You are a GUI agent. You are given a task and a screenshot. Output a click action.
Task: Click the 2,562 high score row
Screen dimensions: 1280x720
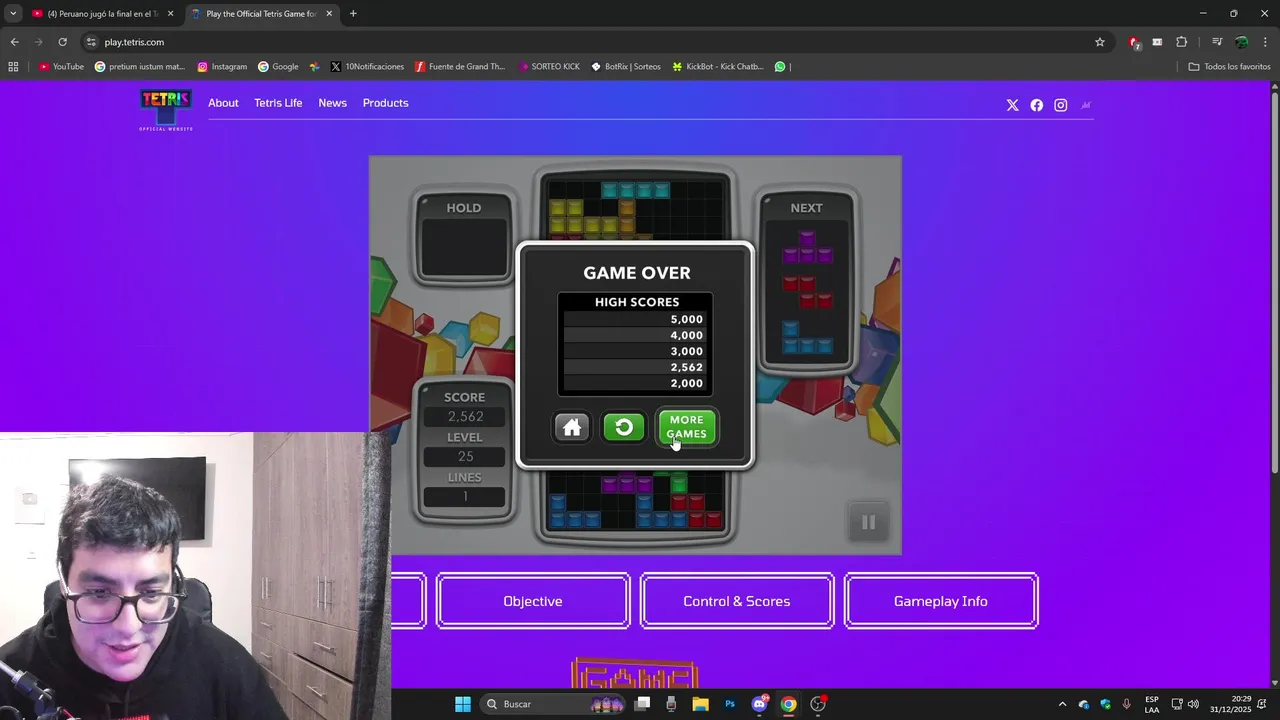click(x=634, y=367)
